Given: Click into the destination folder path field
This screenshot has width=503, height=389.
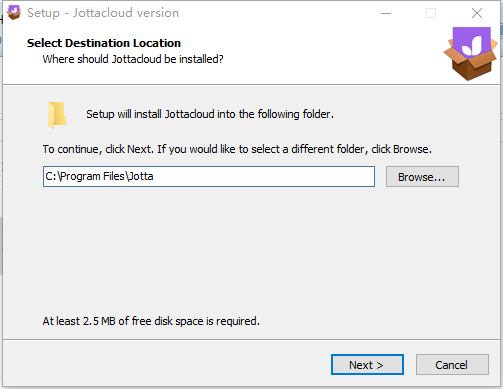Looking at the screenshot, I should [x=209, y=176].
